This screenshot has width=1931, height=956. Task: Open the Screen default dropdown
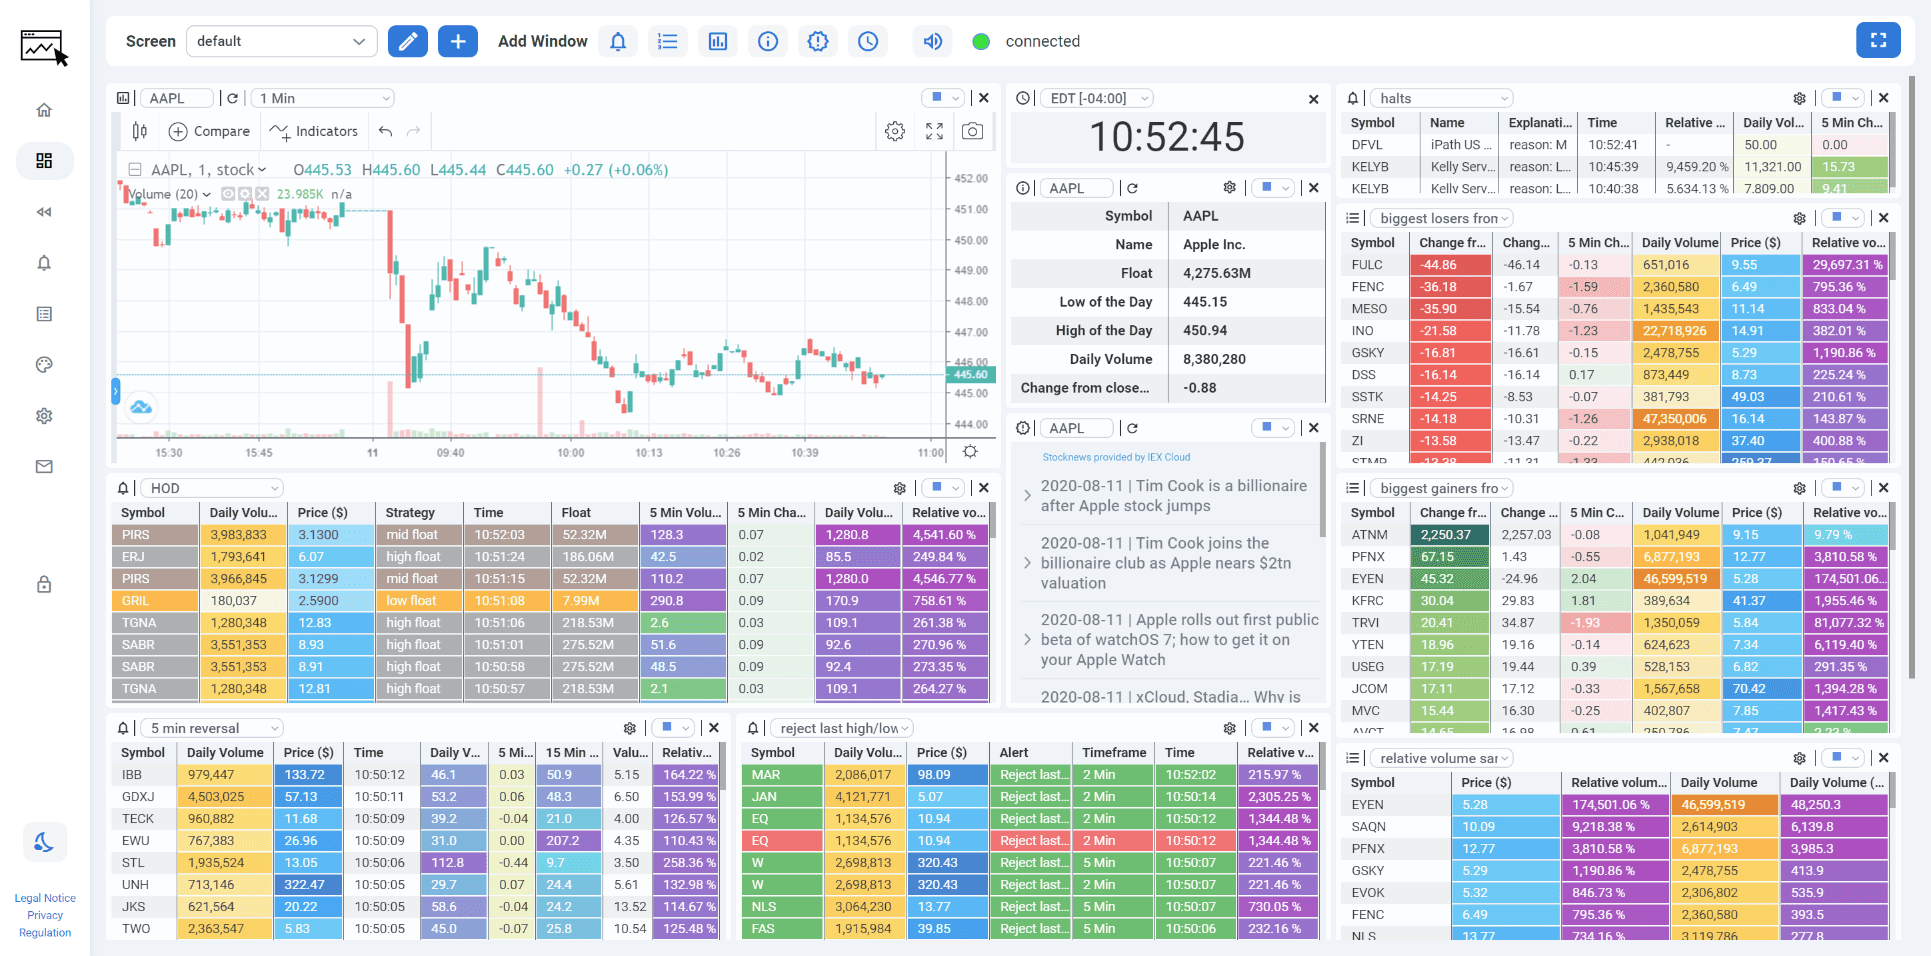281,41
